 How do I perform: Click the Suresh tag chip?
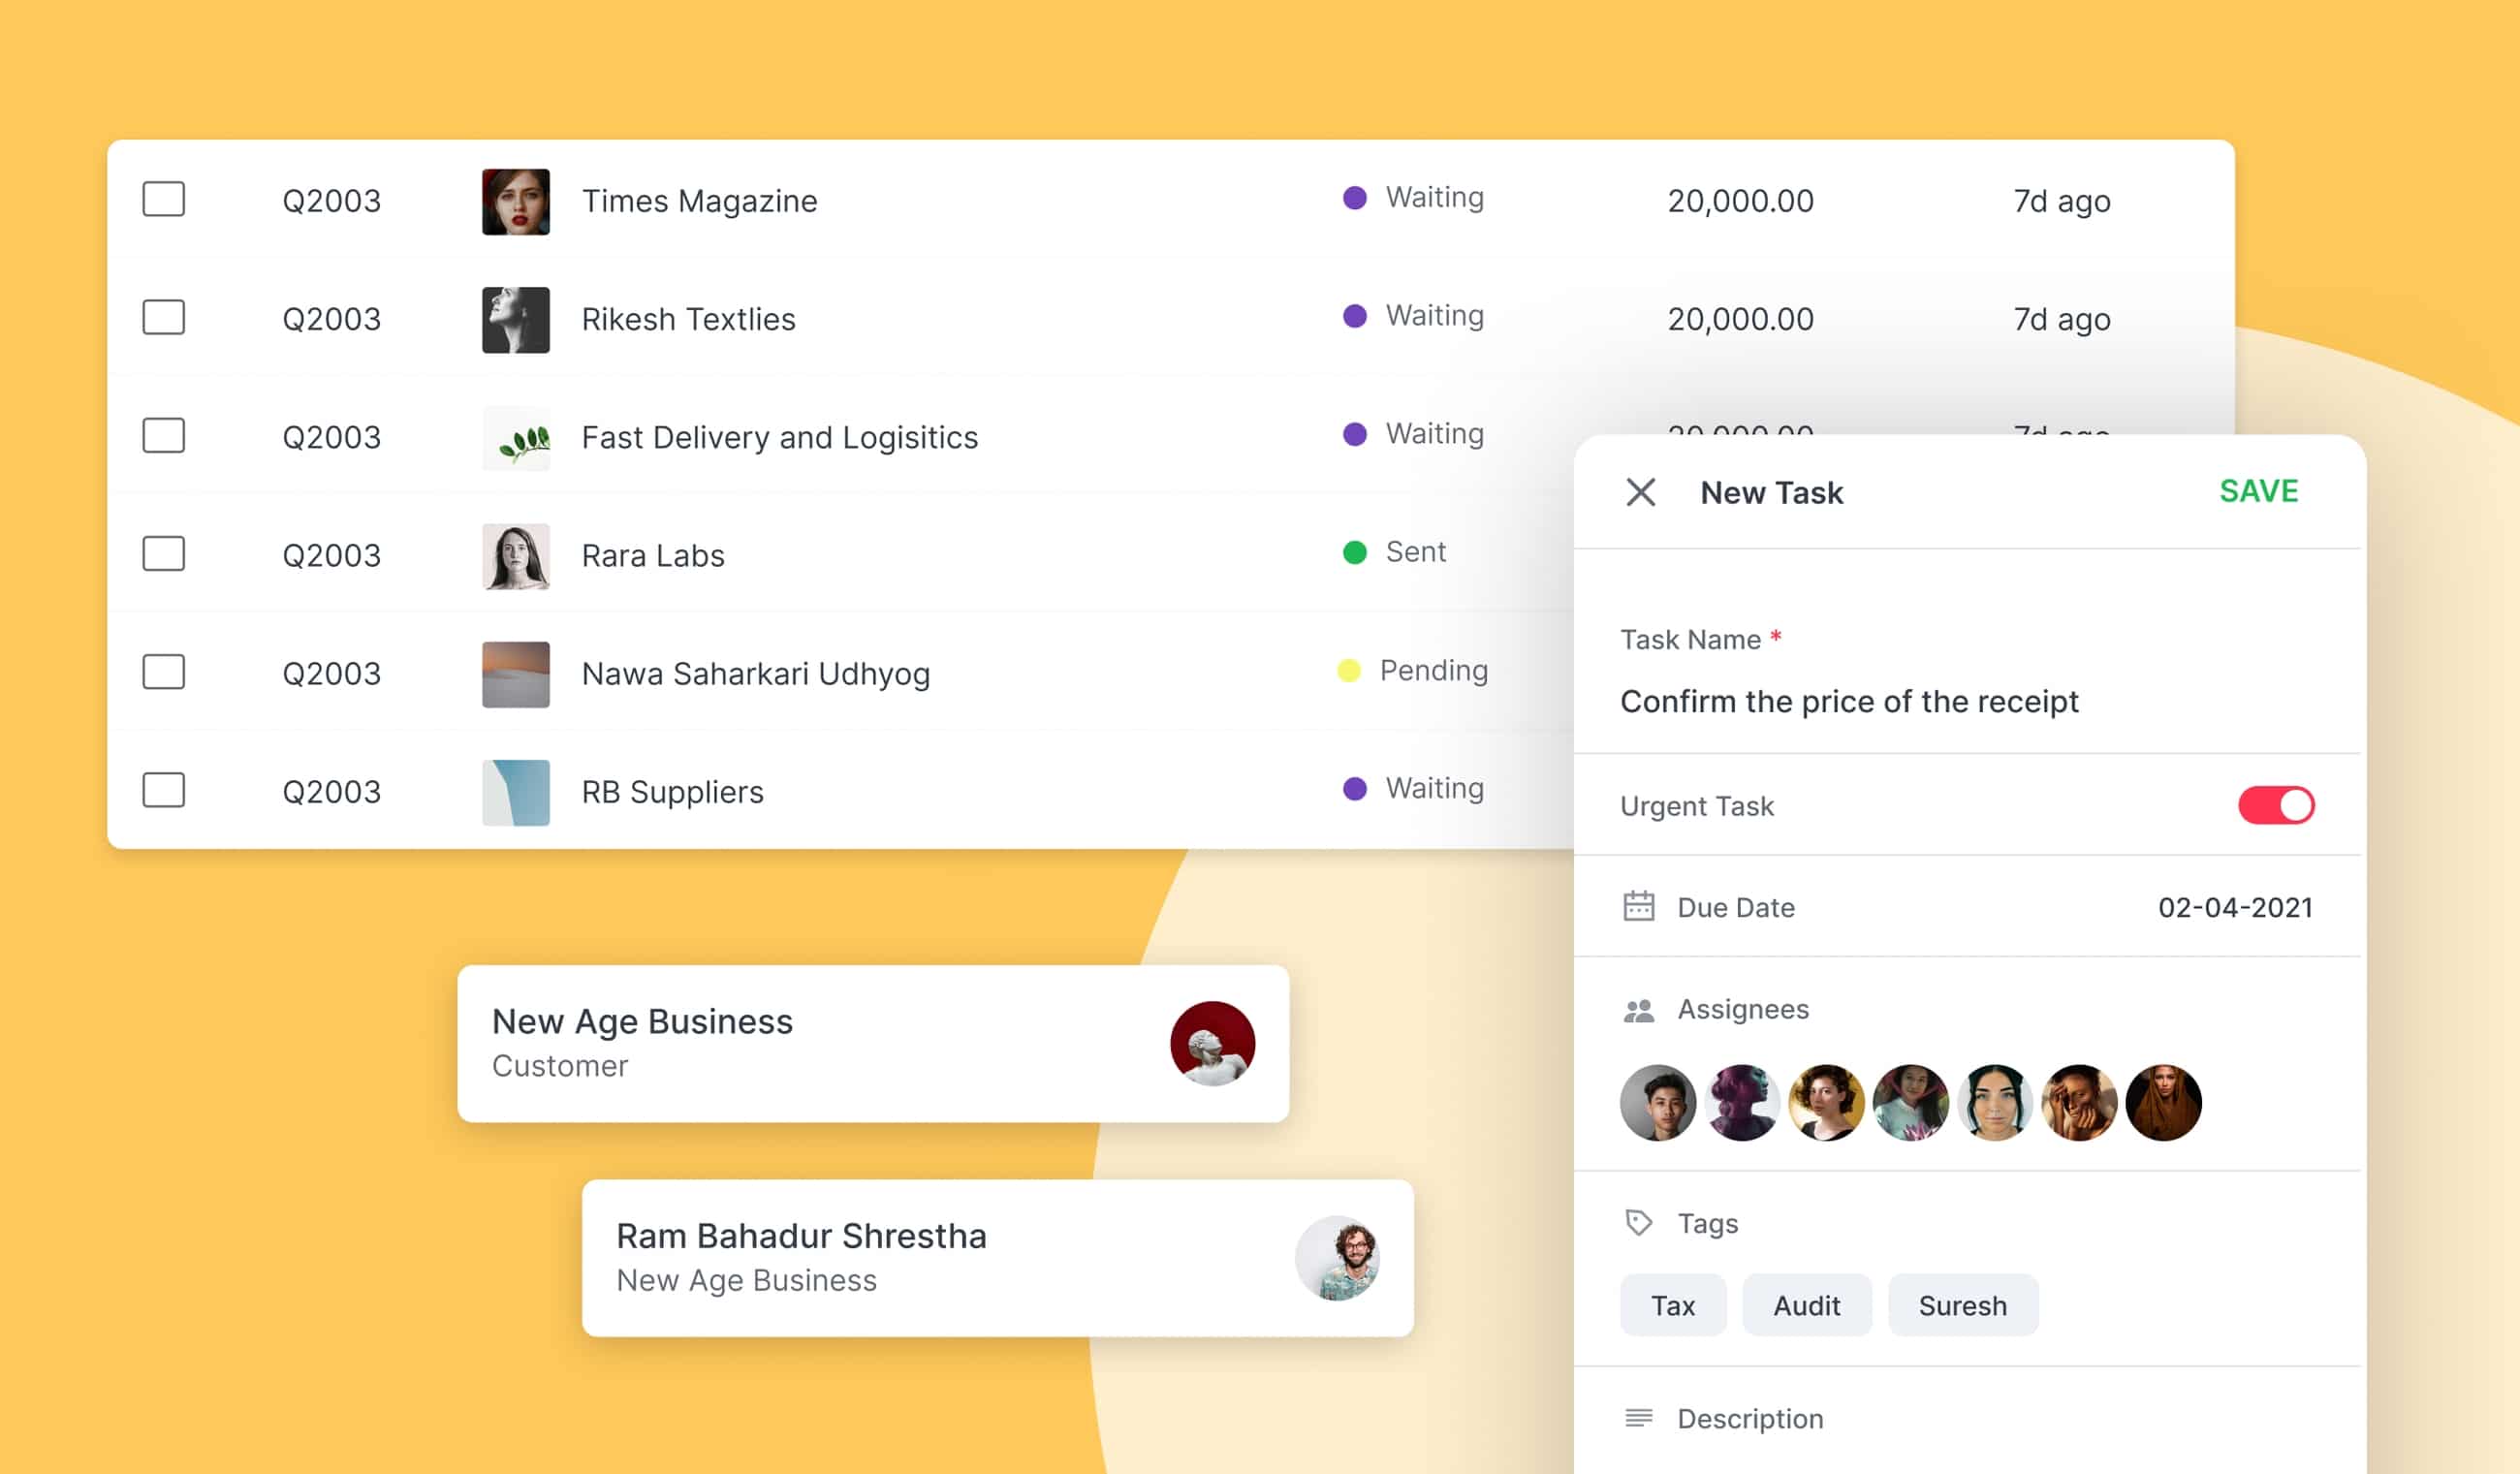(1962, 1305)
